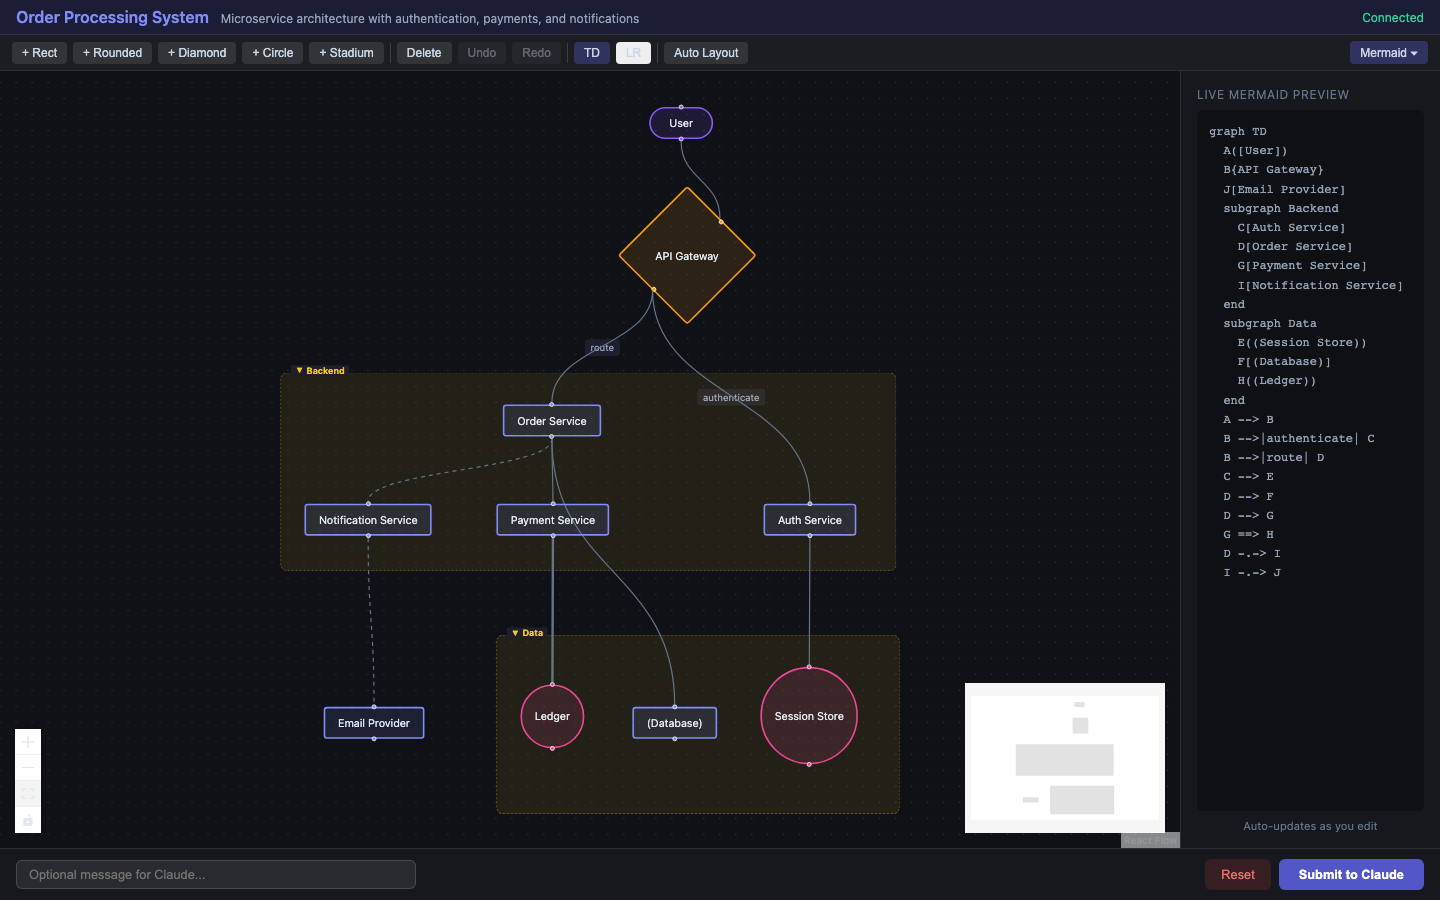
Task: Click the Live Mermaid Preview heading
Action: [x=1273, y=95]
